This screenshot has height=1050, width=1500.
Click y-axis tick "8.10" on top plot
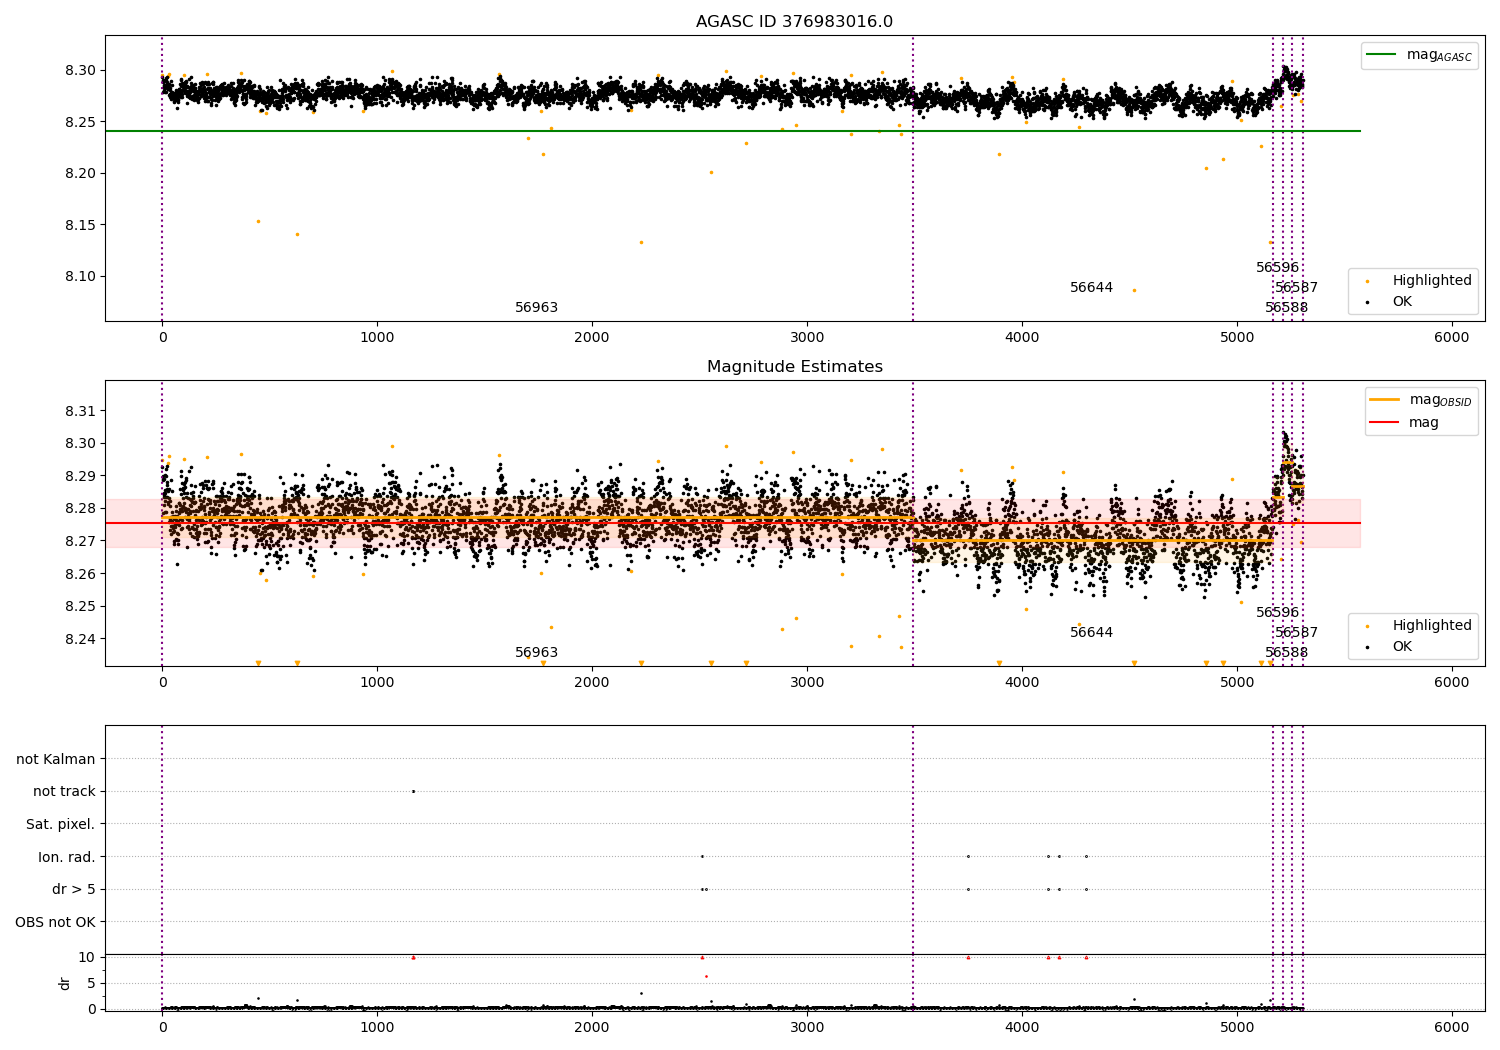click(82, 277)
